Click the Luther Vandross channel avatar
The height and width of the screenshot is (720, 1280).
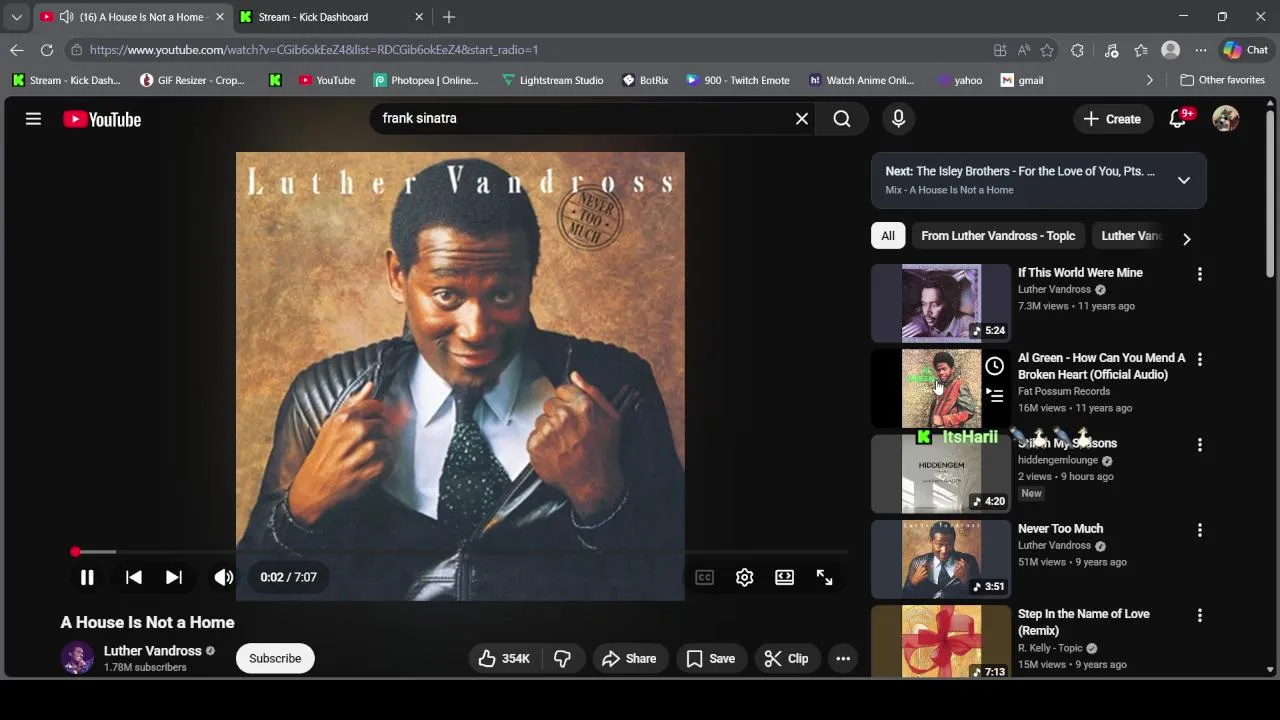[77, 658]
